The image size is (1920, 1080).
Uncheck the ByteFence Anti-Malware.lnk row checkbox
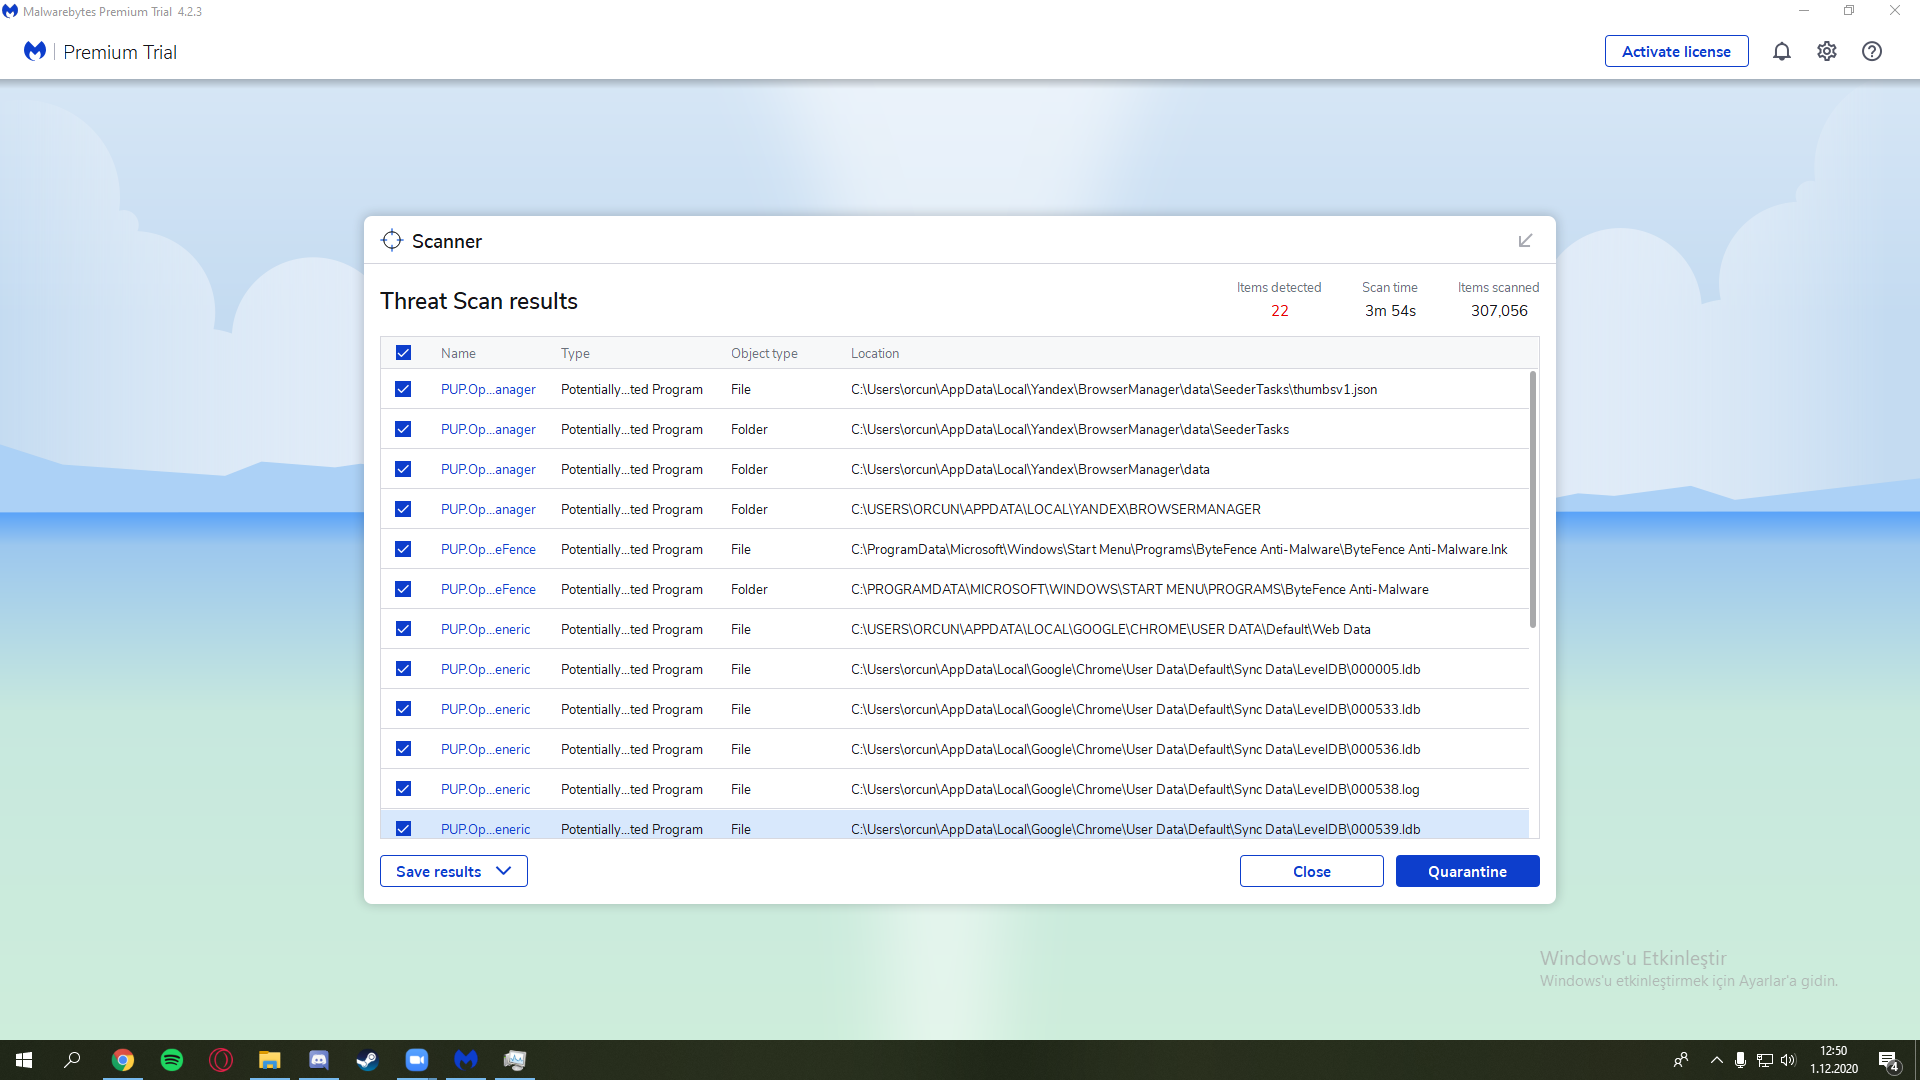(x=403, y=549)
